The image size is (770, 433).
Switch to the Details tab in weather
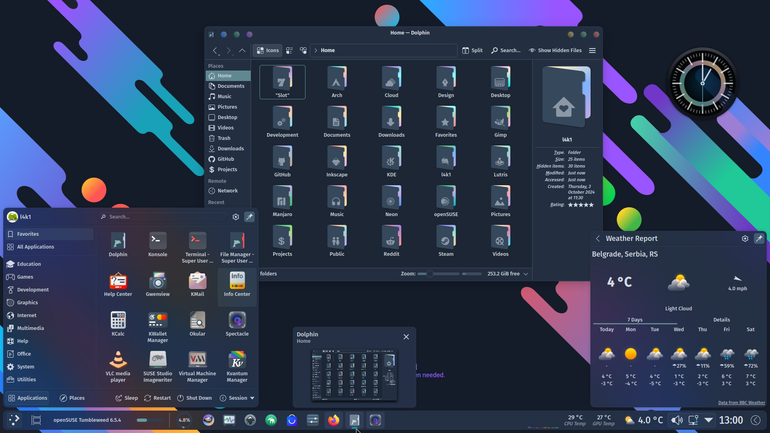(721, 320)
